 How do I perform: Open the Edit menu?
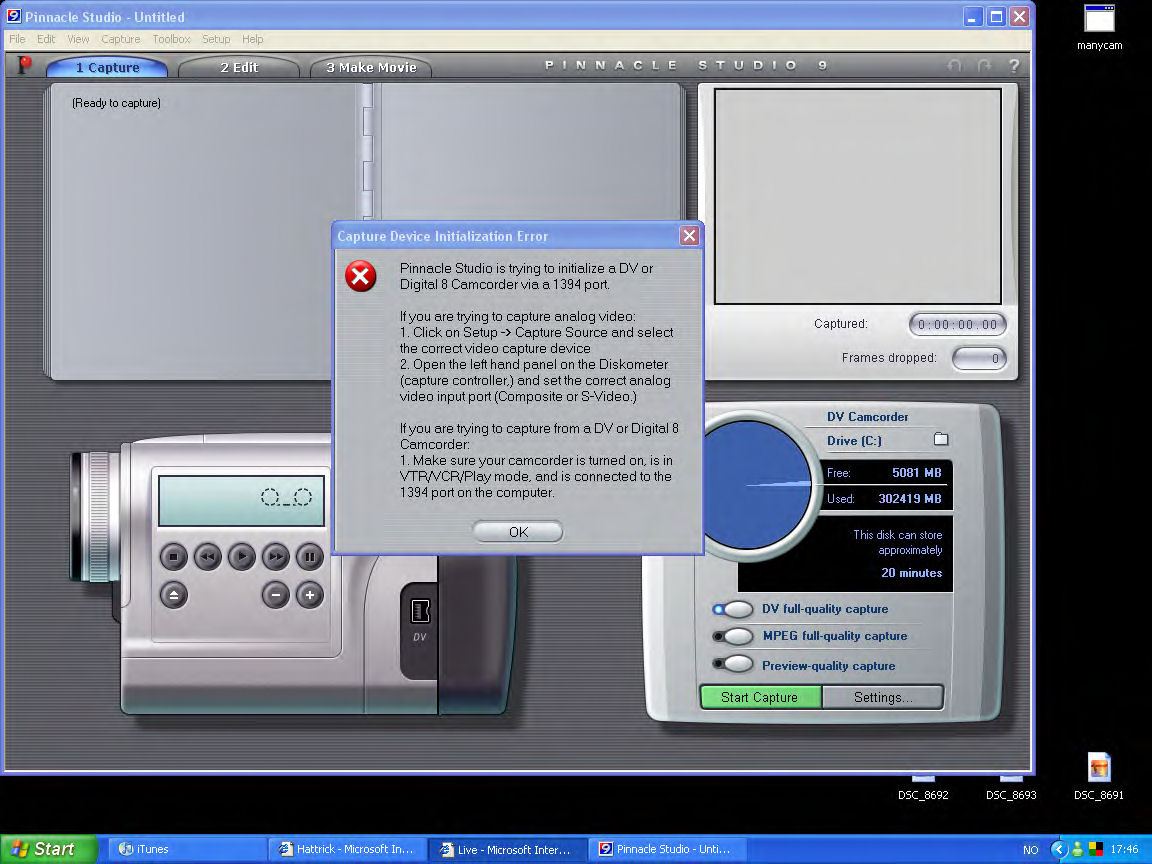click(46, 39)
